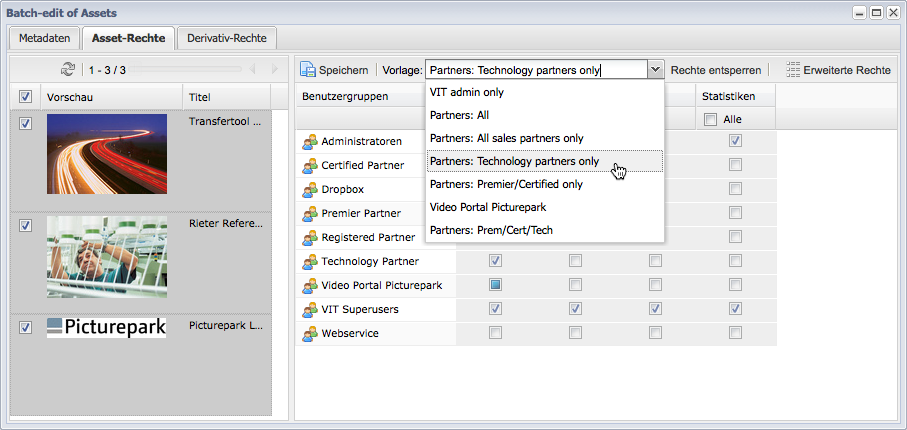Click the 'Picturepark L...' title text
907x430 pixels.
(226, 325)
